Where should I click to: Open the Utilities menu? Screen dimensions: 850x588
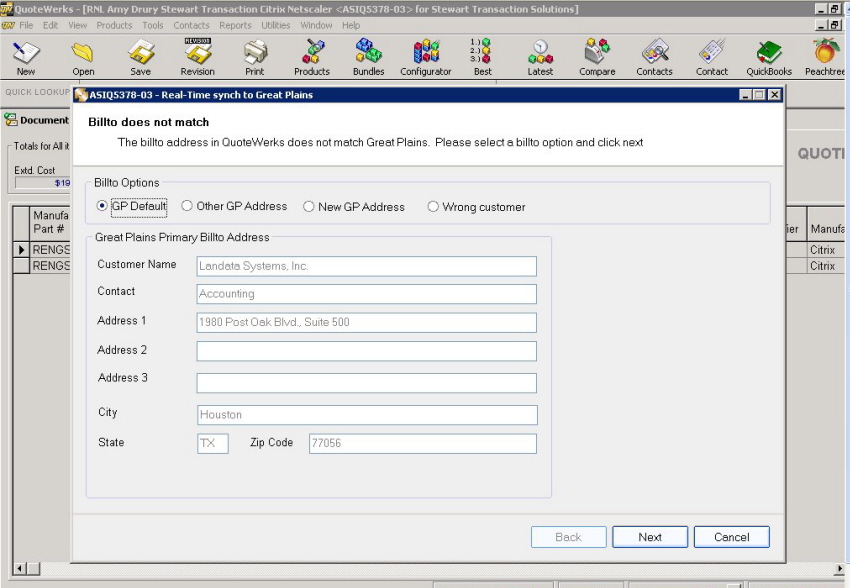[275, 25]
